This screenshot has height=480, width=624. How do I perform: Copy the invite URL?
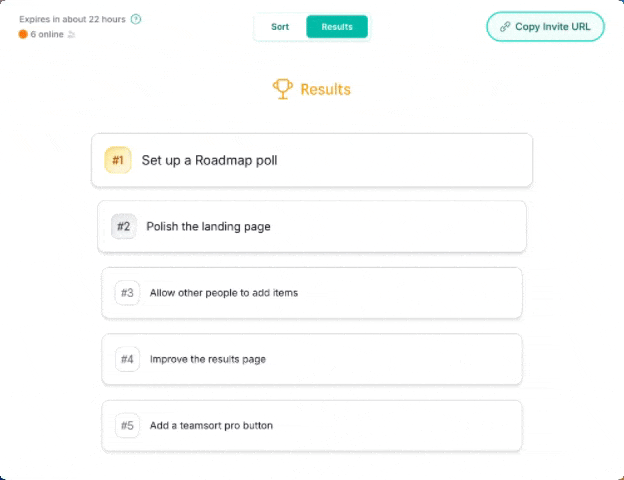pyautogui.click(x=545, y=27)
